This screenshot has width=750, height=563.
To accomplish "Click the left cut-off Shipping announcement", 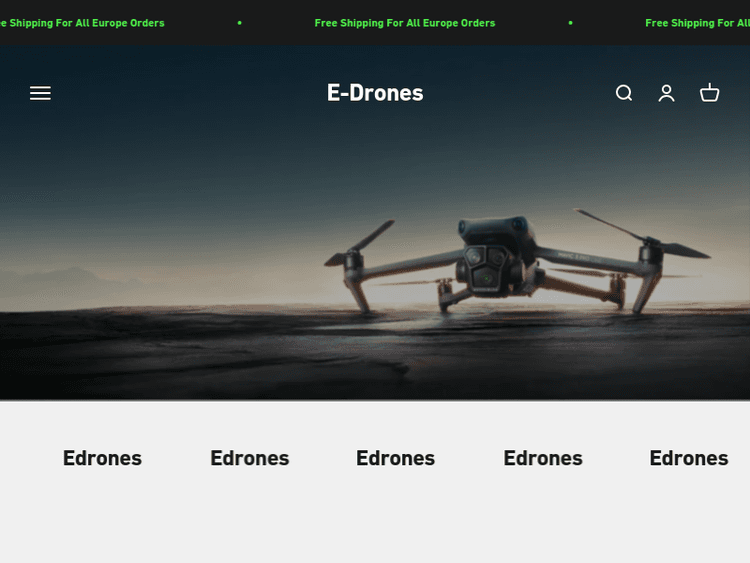I will 84,23.
